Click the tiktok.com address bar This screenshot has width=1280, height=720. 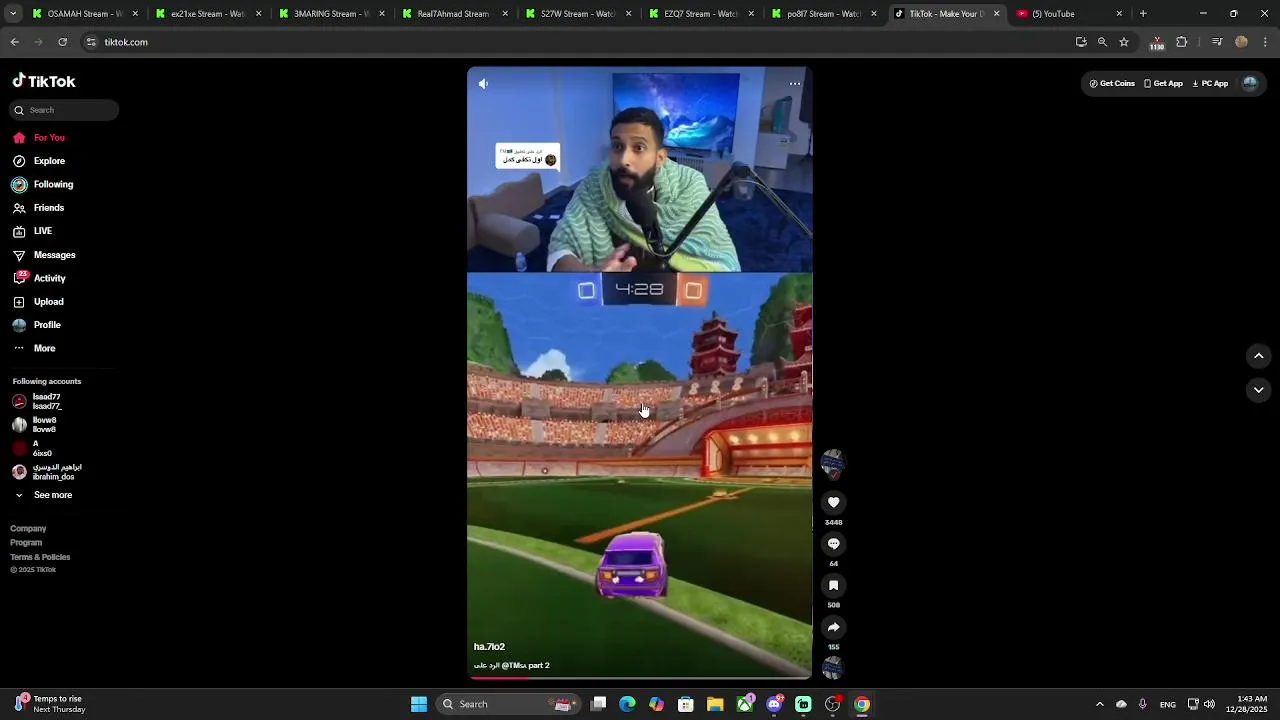(575, 42)
